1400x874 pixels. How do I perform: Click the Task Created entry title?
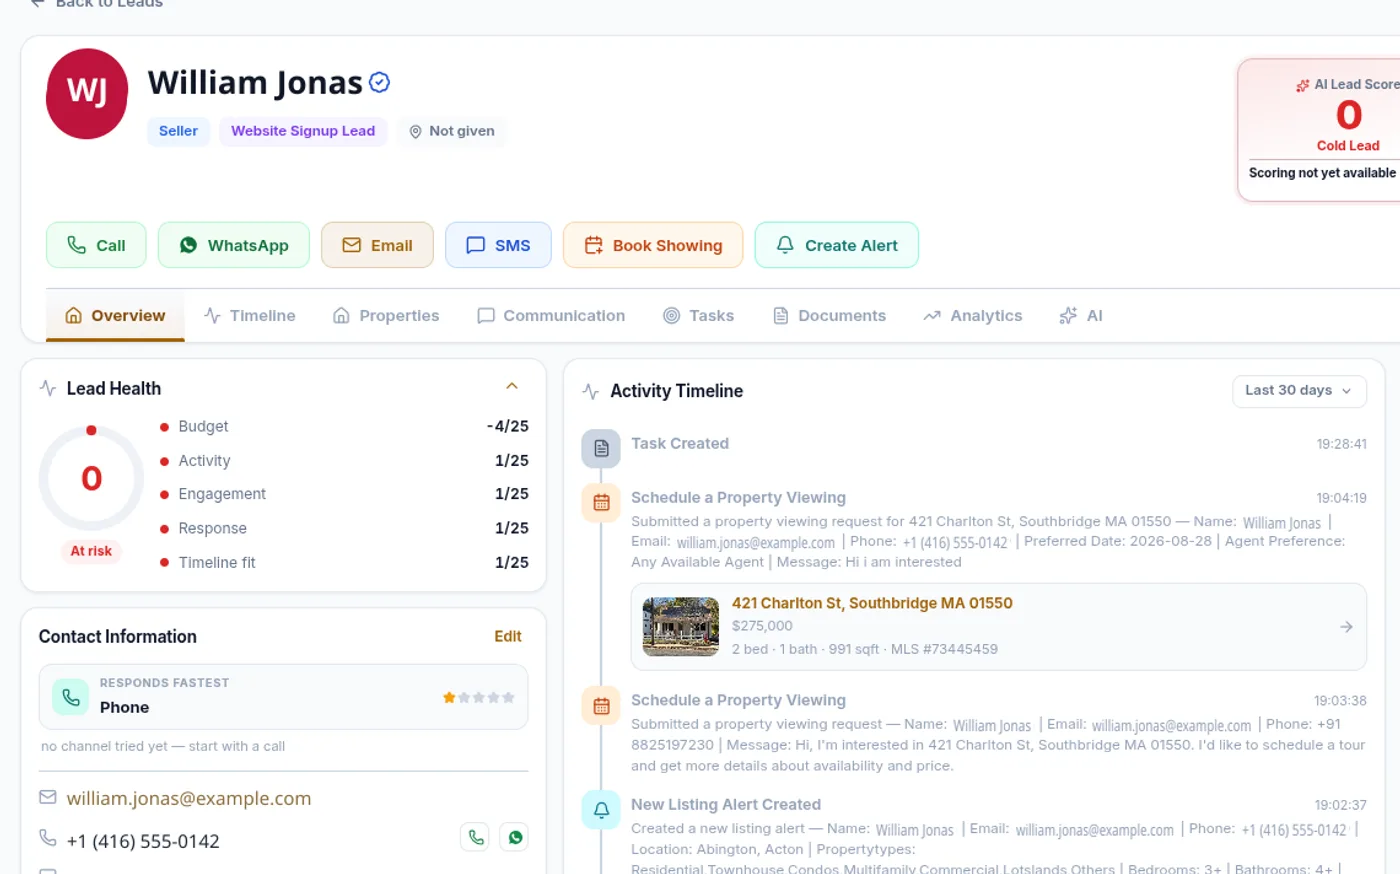680,444
